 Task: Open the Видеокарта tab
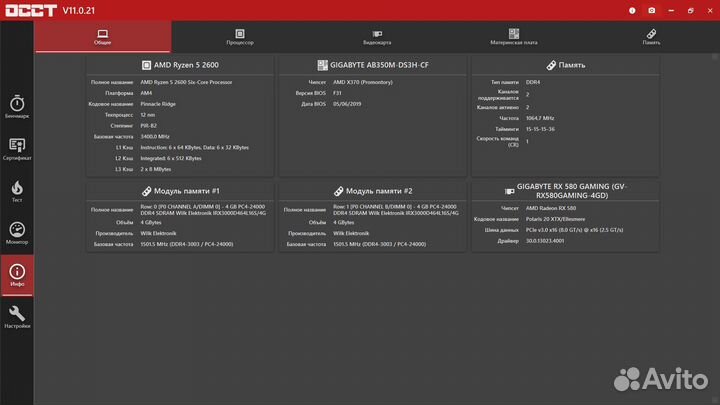[377, 37]
